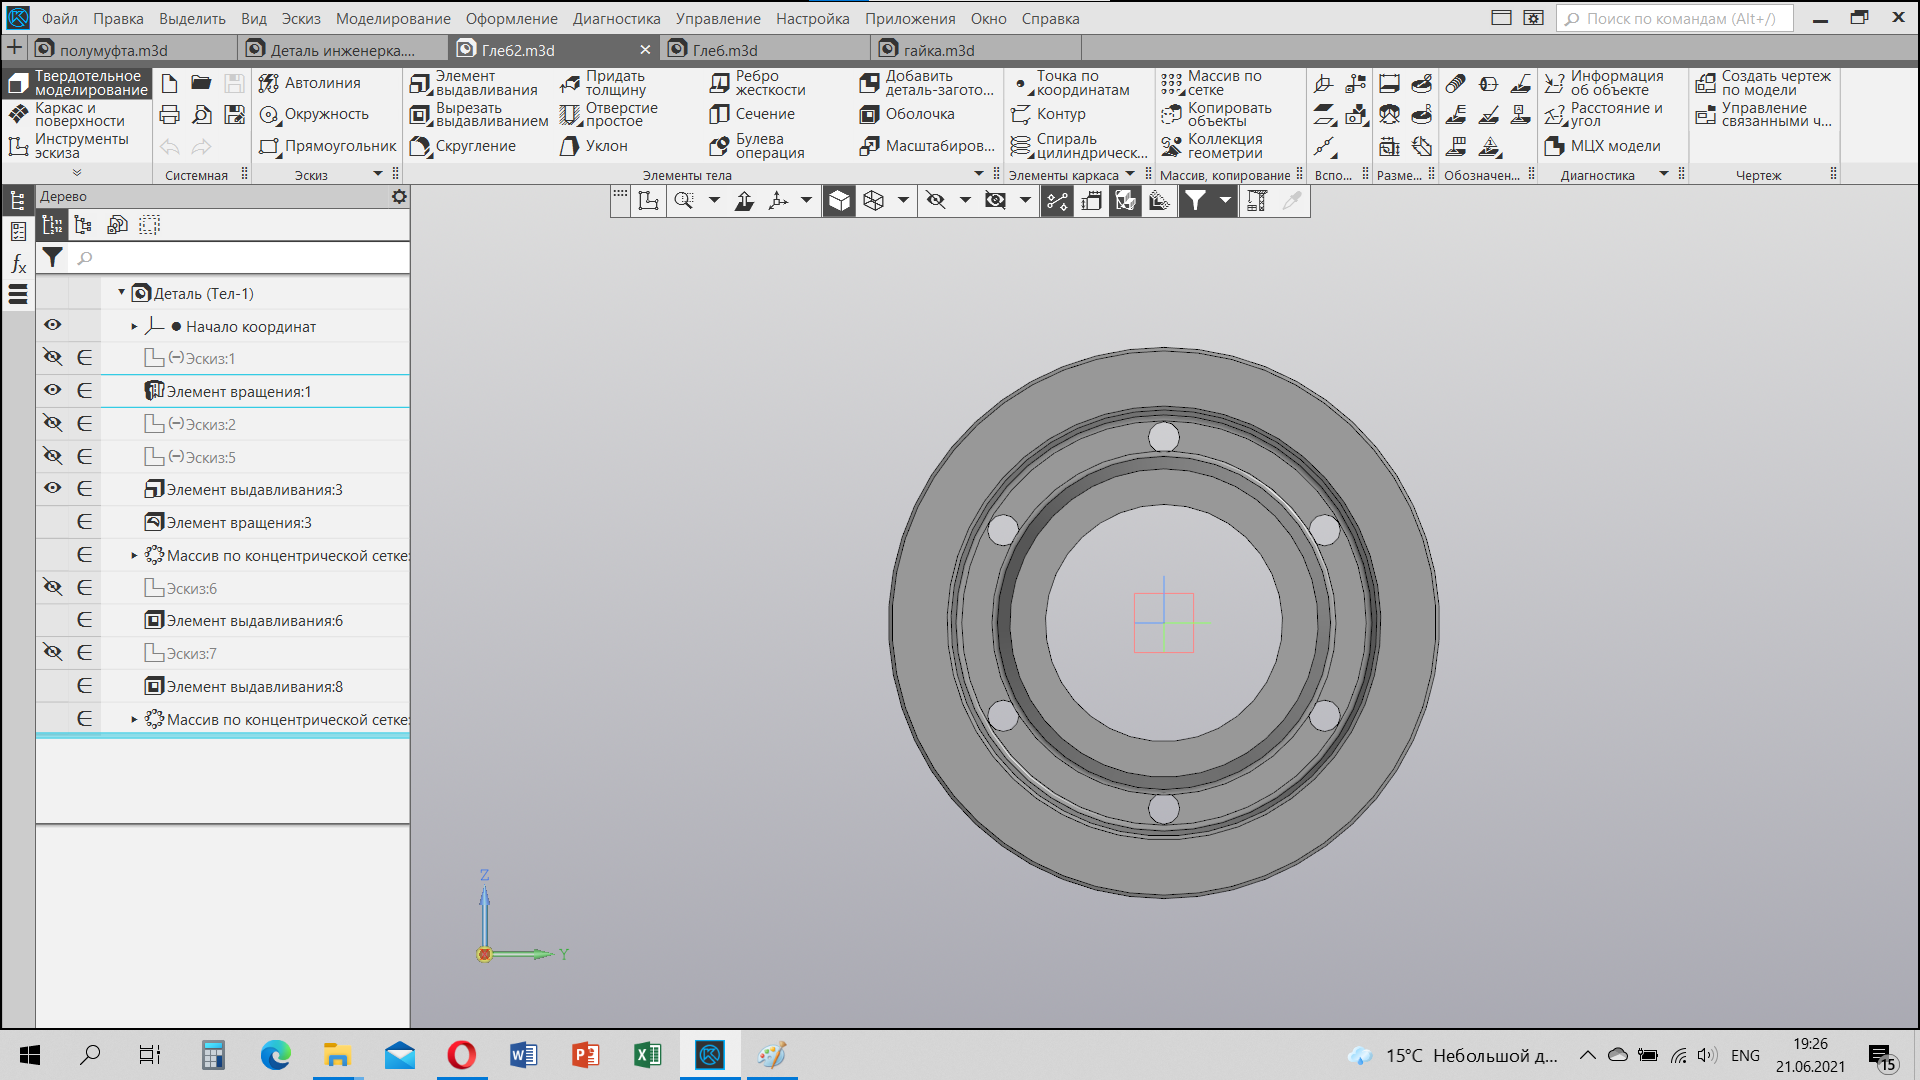Open Opera browser from taskbar
This screenshot has height=1080, width=1920.
(461, 1055)
